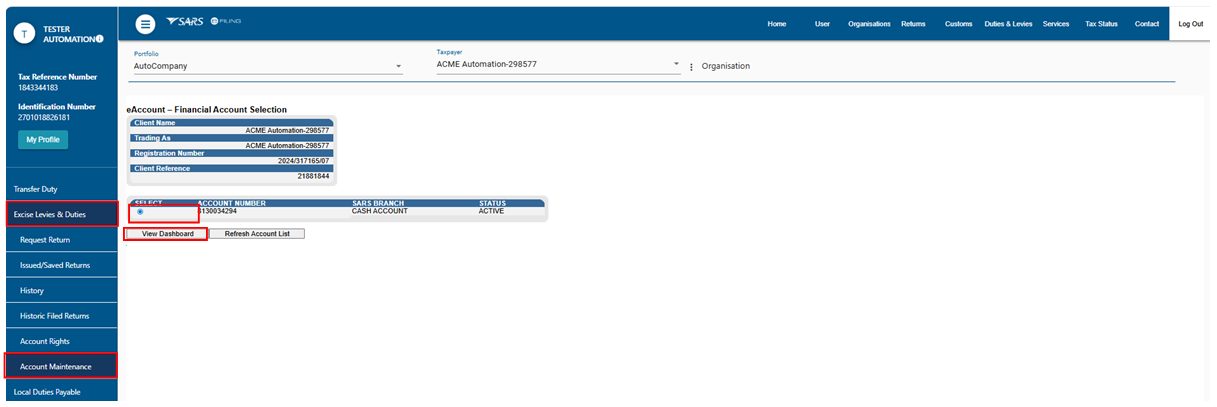This screenshot has width=1217, height=407.
Task: Expand the Portfolio dropdown
Action: coord(398,67)
